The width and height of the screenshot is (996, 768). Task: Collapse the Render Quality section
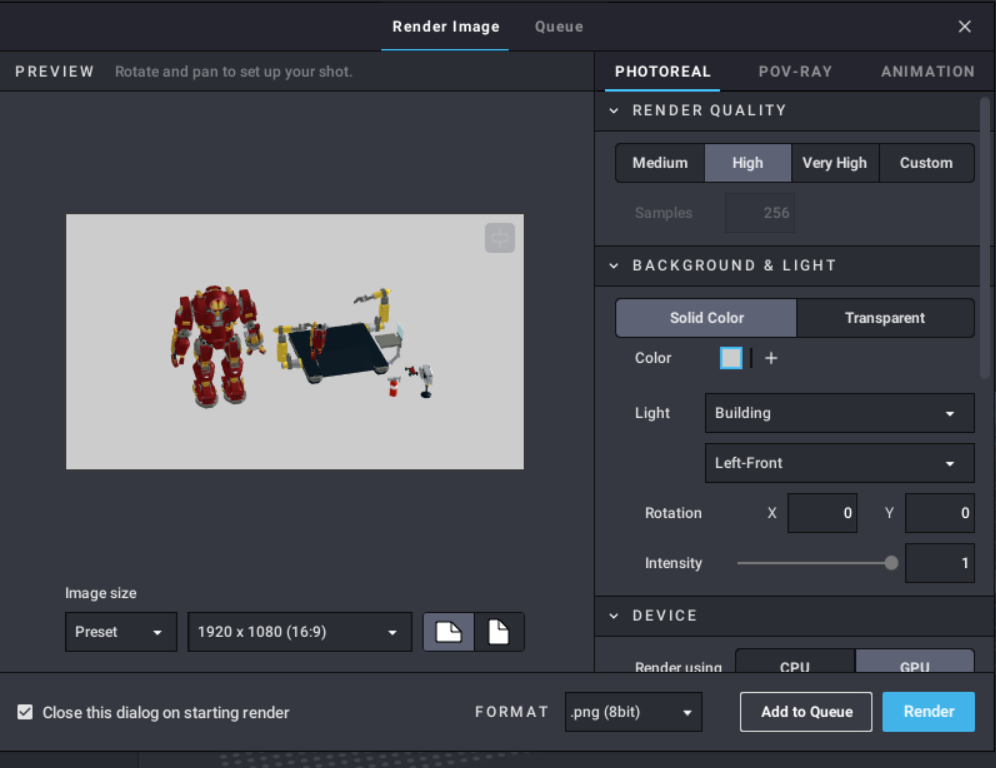614,111
